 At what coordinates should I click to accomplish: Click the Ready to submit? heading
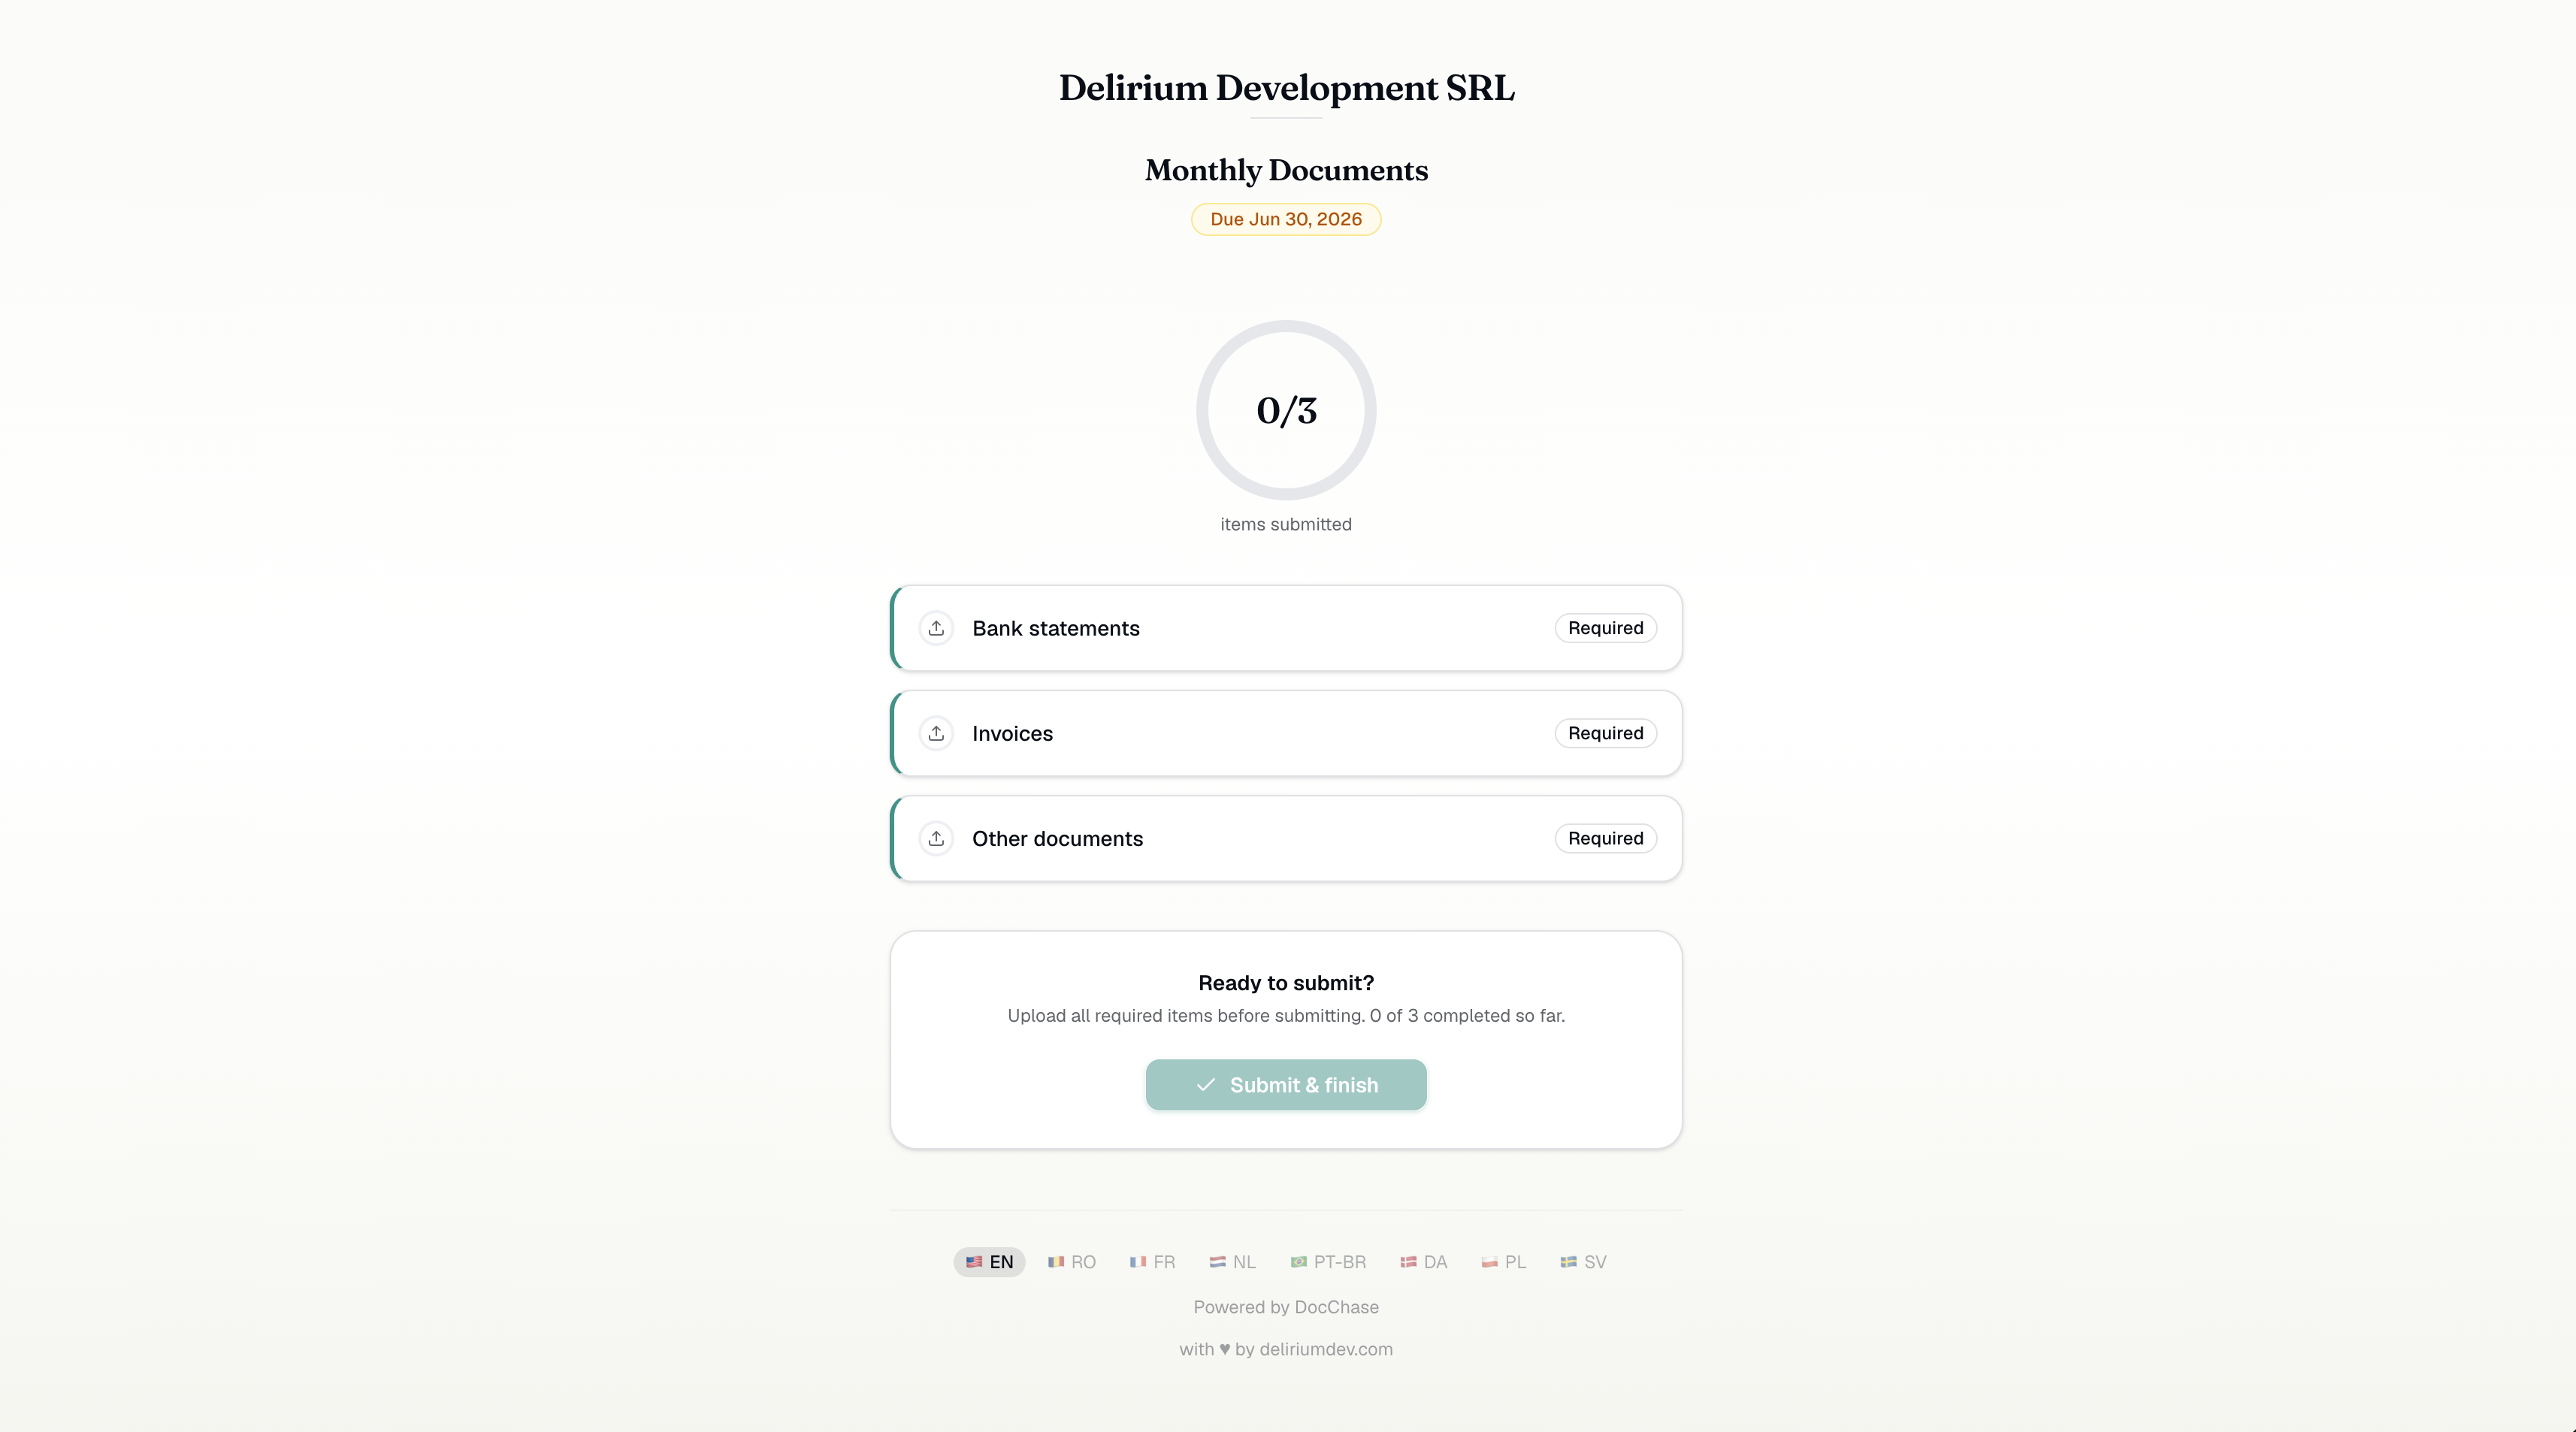[x=1286, y=983]
